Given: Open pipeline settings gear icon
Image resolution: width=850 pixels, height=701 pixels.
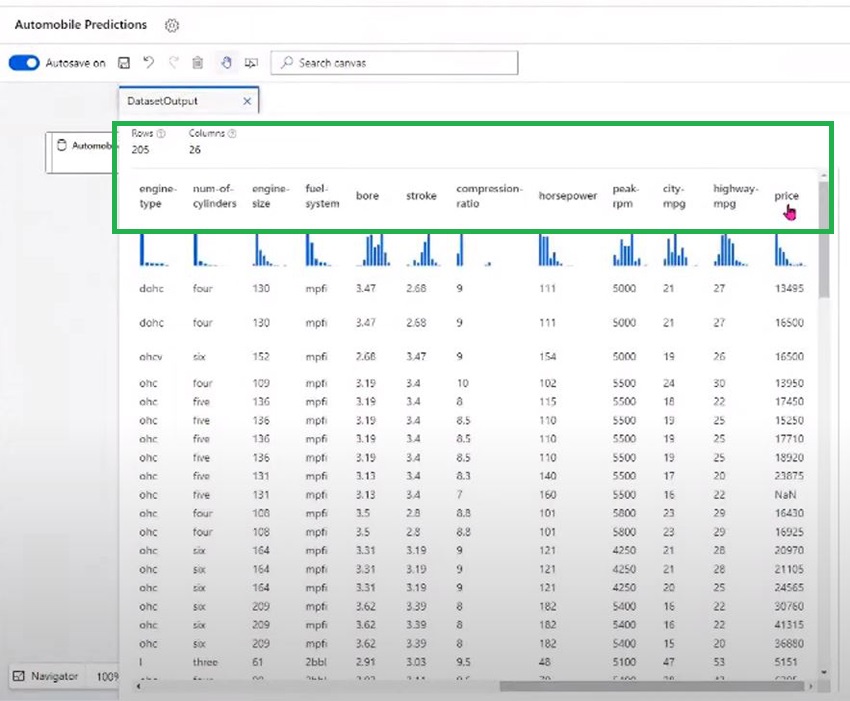Looking at the screenshot, I should click(x=171, y=25).
